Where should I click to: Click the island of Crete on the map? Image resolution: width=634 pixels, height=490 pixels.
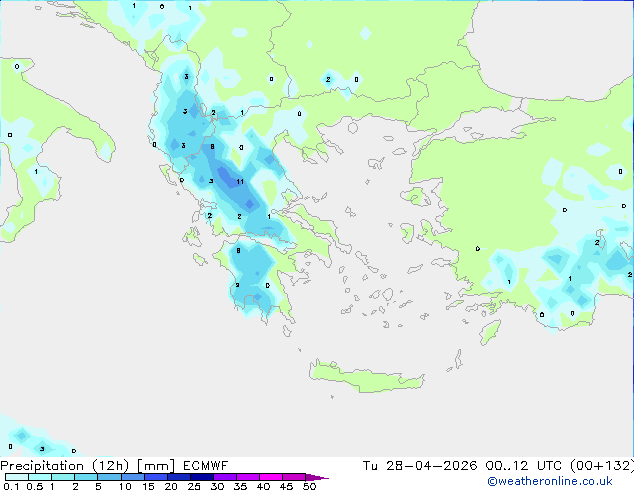[x=366, y=378]
